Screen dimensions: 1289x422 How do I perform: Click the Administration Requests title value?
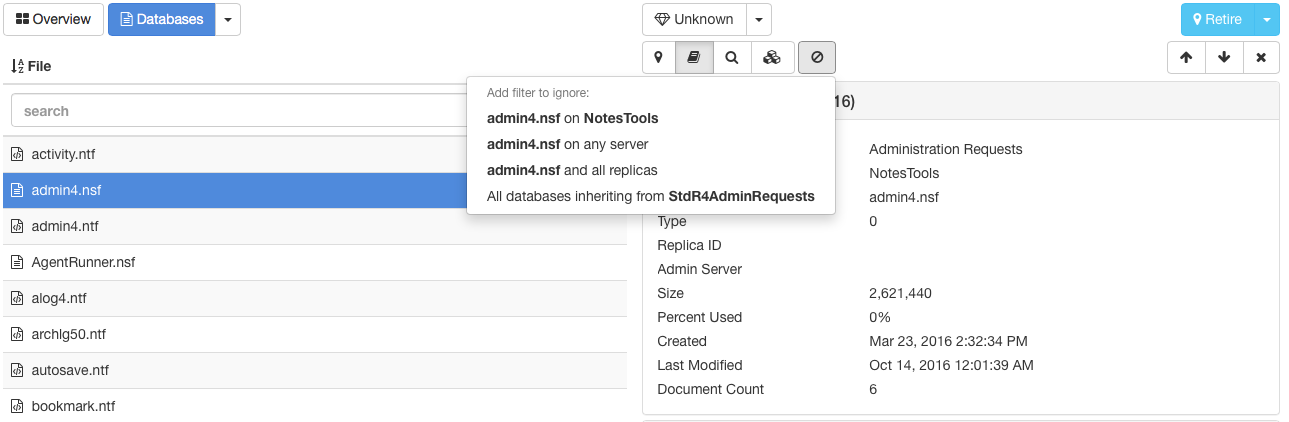[946, 149]
